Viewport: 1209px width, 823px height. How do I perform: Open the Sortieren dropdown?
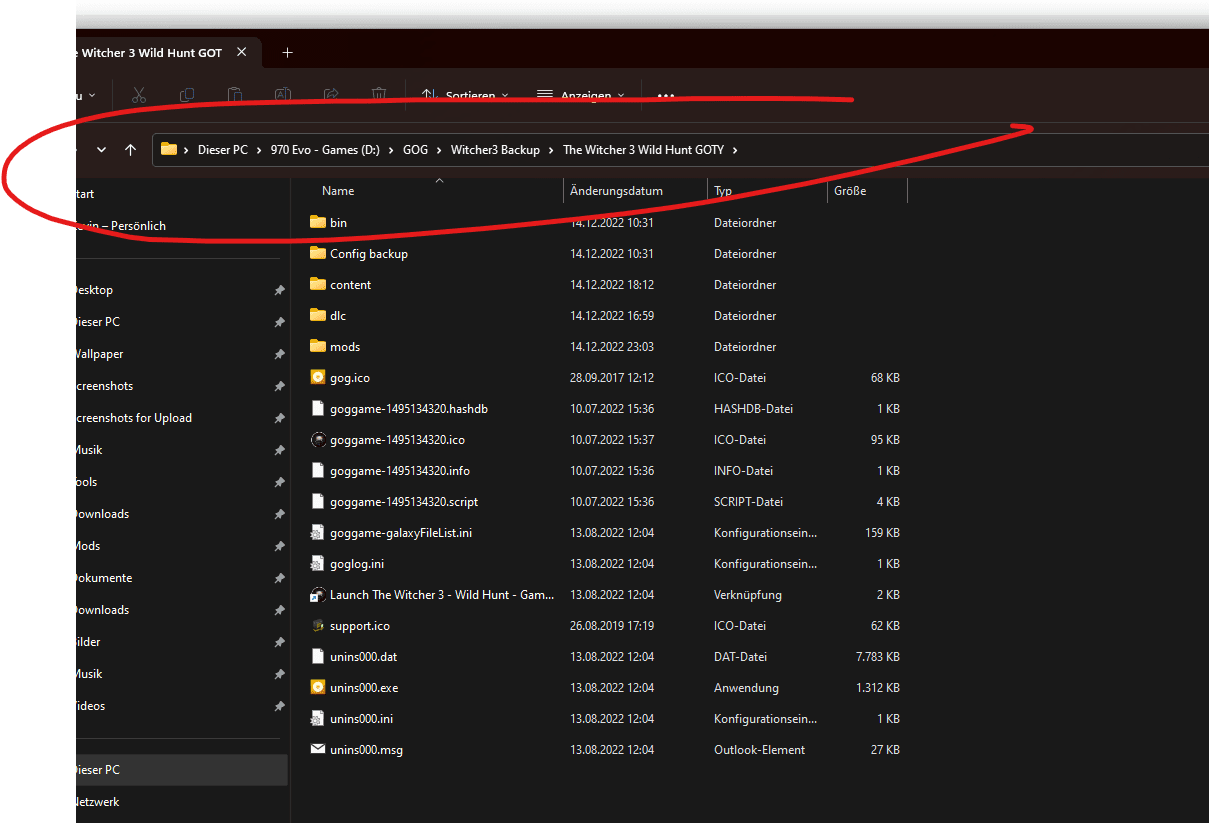pos(465,96)
